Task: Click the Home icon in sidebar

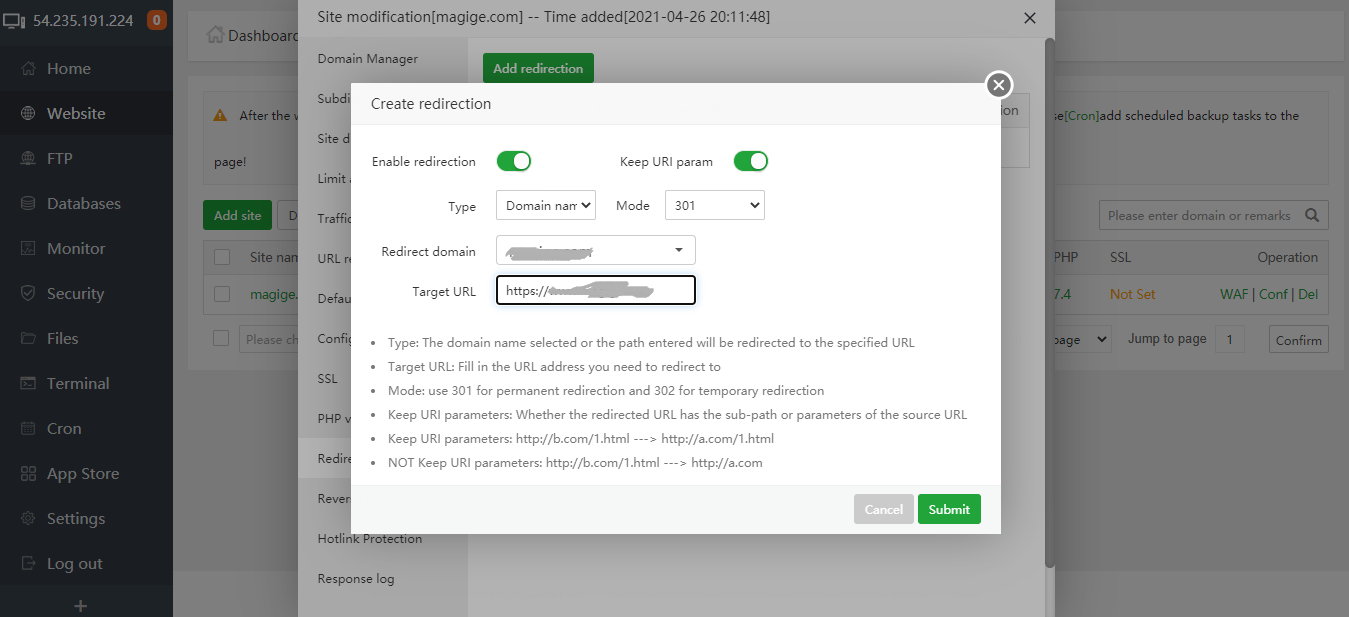Action: (28, 69)
